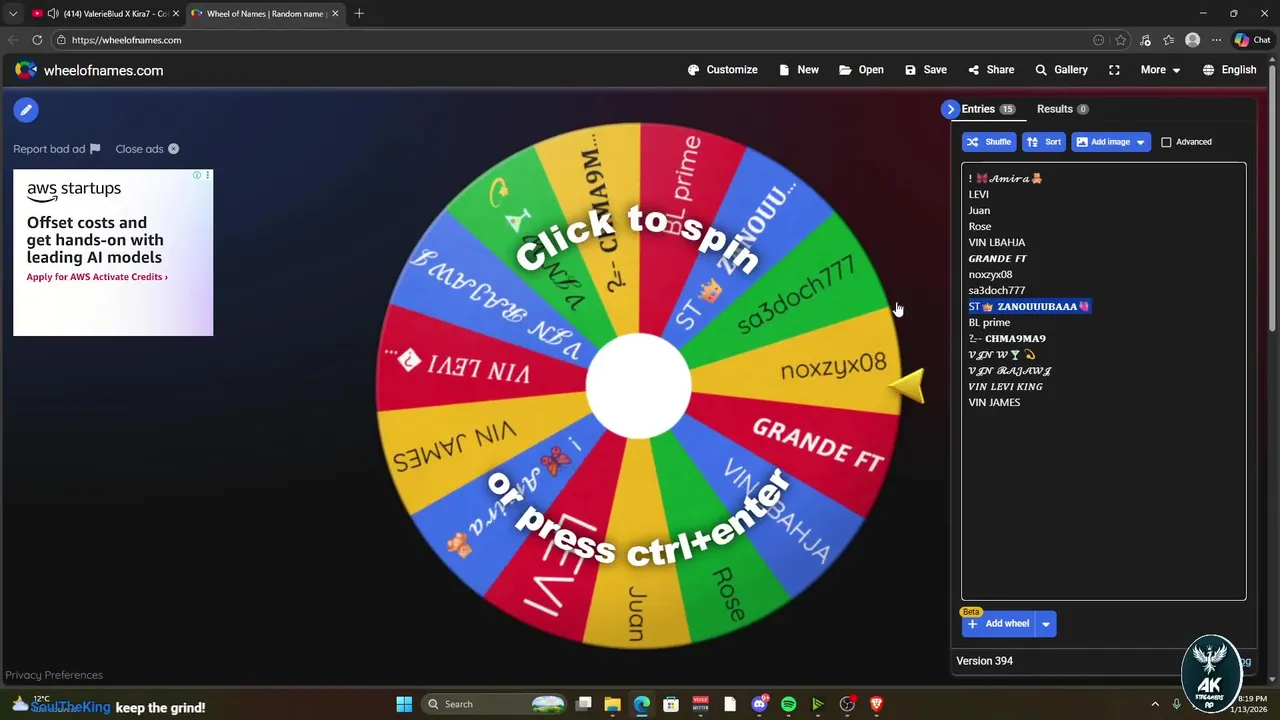
Task: Add page to favorites star icon
Action: coord(1121,40)
